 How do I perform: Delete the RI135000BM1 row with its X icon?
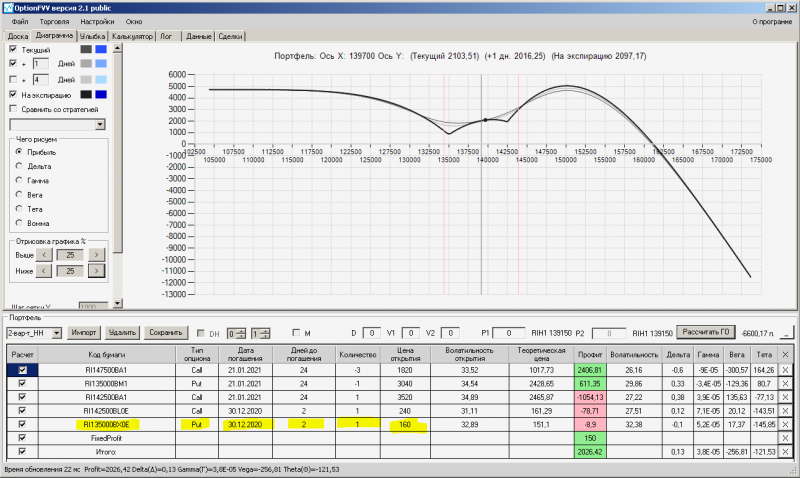point(785,384)
